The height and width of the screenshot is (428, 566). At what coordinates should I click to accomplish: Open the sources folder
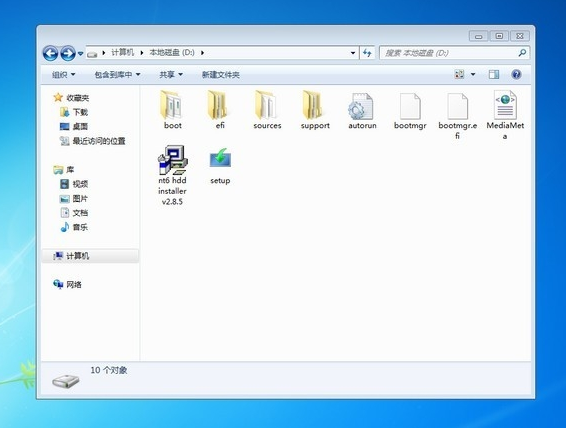coord(267,110)
